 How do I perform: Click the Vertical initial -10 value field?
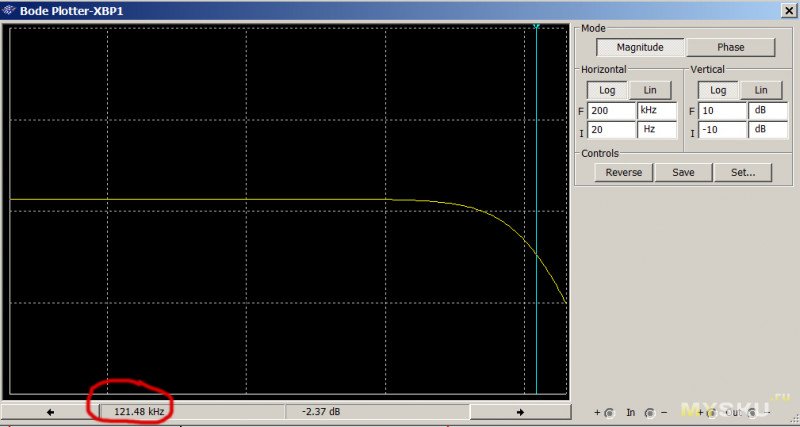[722, 130]
